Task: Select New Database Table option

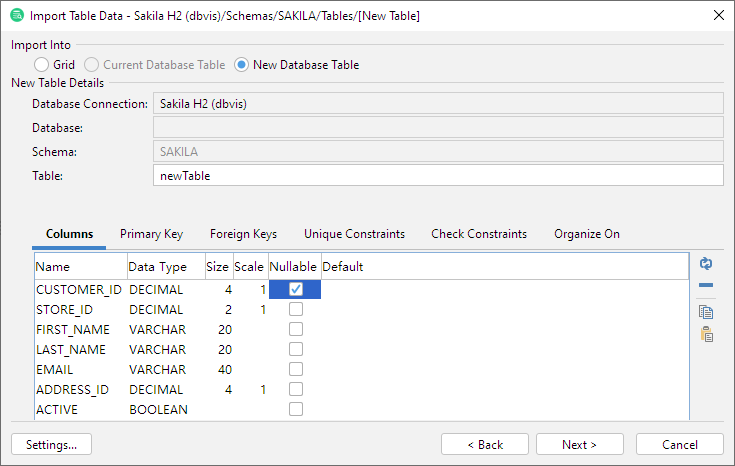Action: [242, 65]
